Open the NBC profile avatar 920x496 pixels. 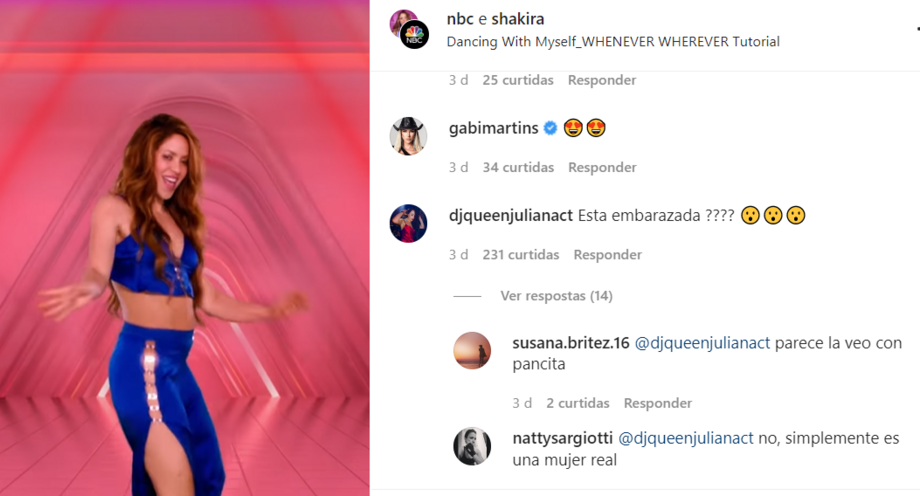click(x=414, y=35)
